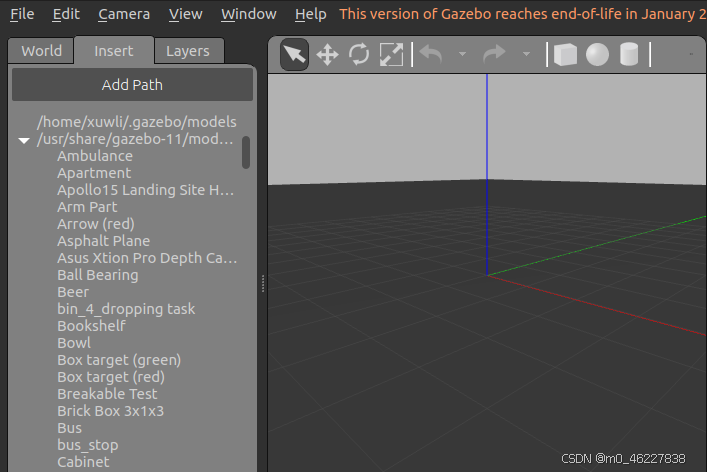The width and height of the screenshot is (707, 472).
Task: Open the File menu
Action: click(x=22, y=14)
